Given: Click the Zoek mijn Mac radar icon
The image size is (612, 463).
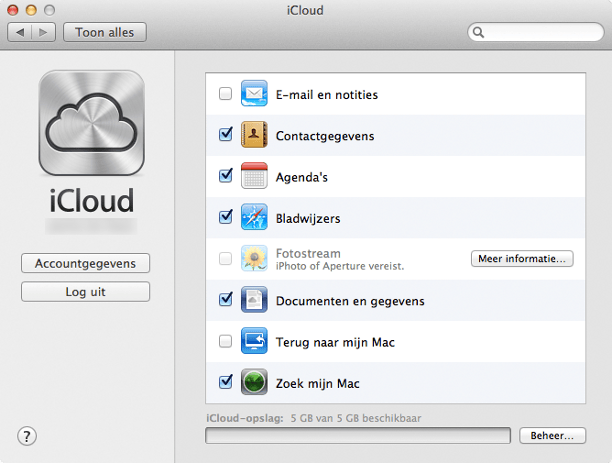Looking at the screenshot, I should pyautogui.click(x=254, y=382).
